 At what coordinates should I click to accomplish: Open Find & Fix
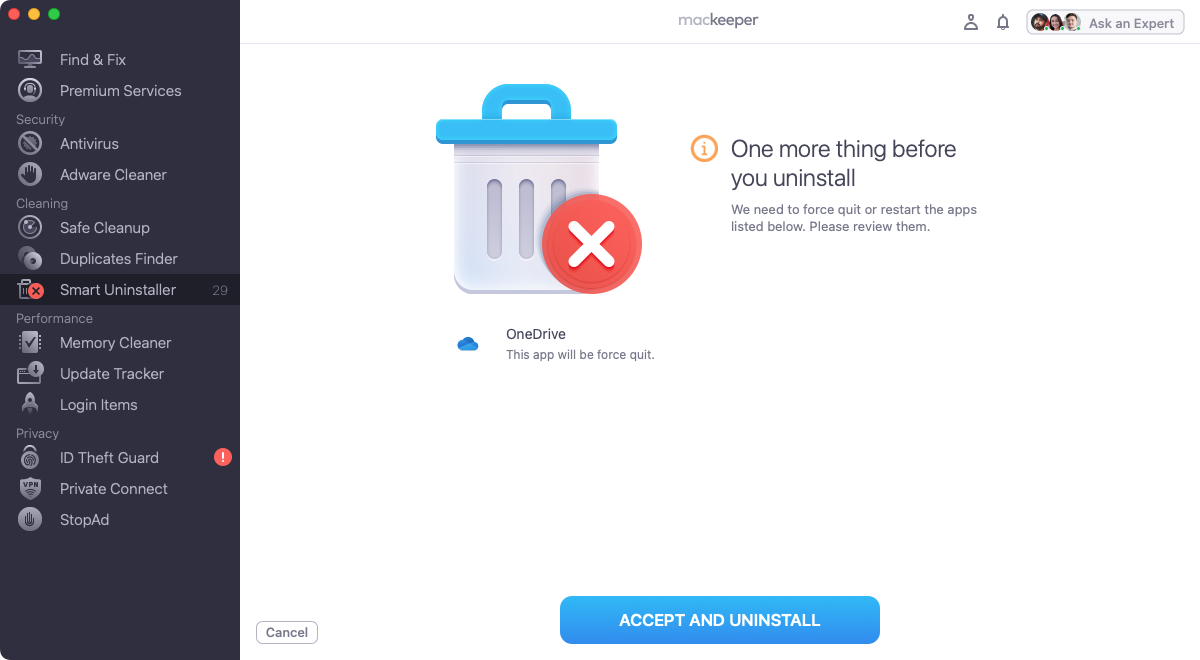90,59
